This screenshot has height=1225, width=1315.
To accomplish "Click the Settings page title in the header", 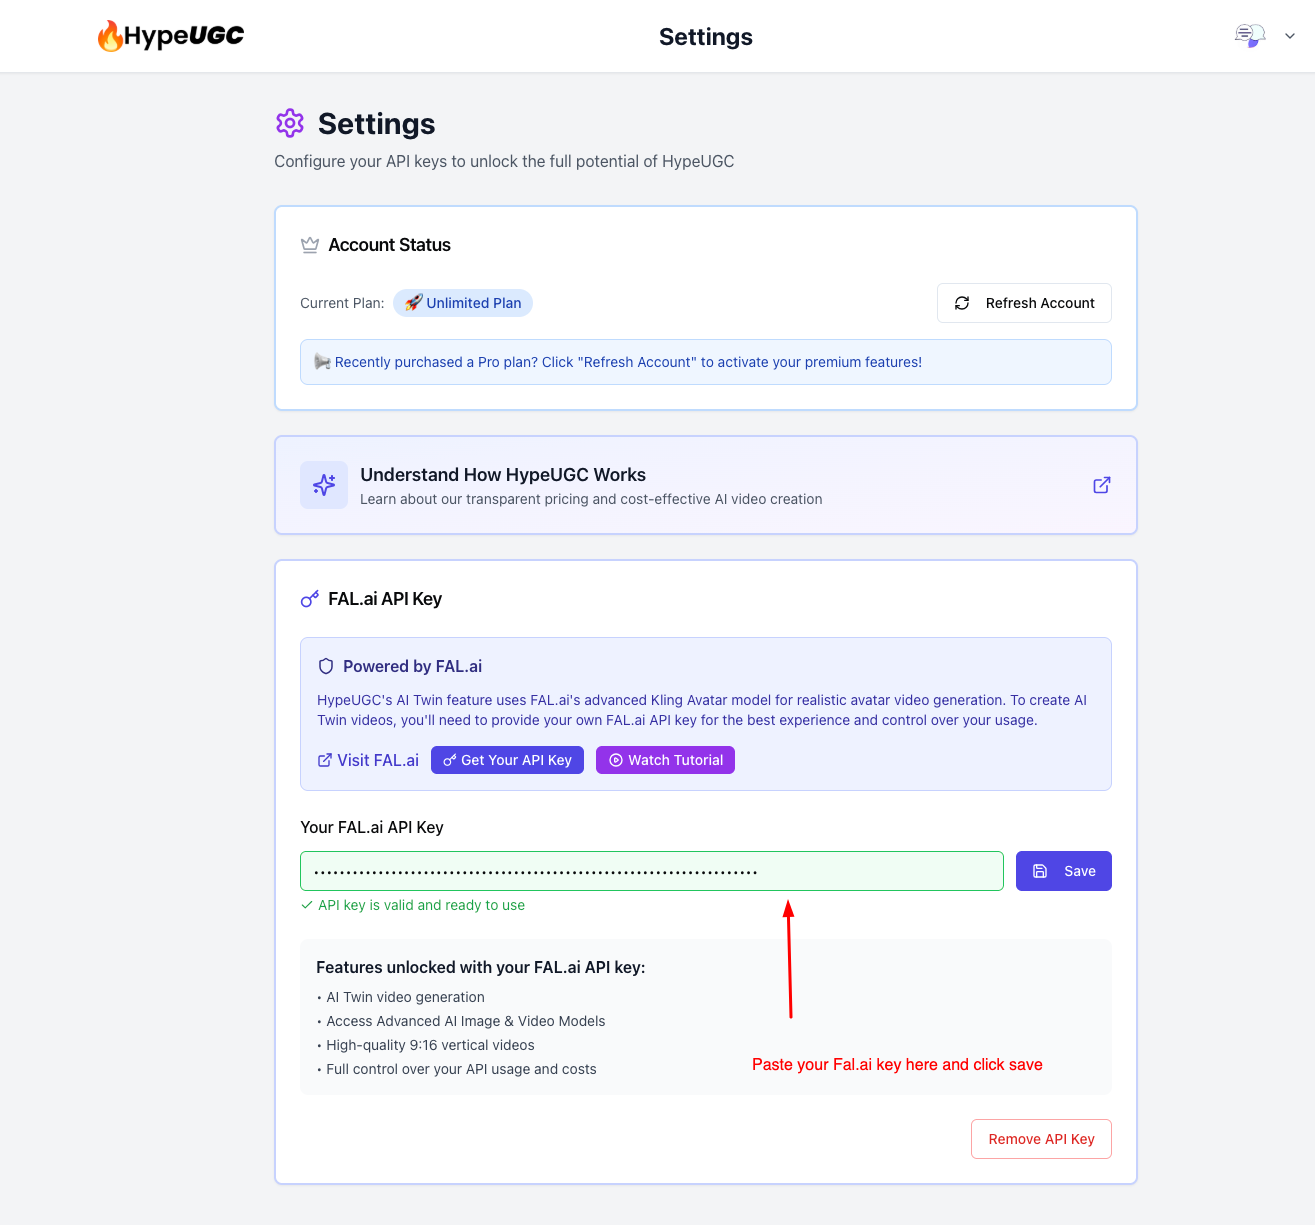I will [706, 36].
